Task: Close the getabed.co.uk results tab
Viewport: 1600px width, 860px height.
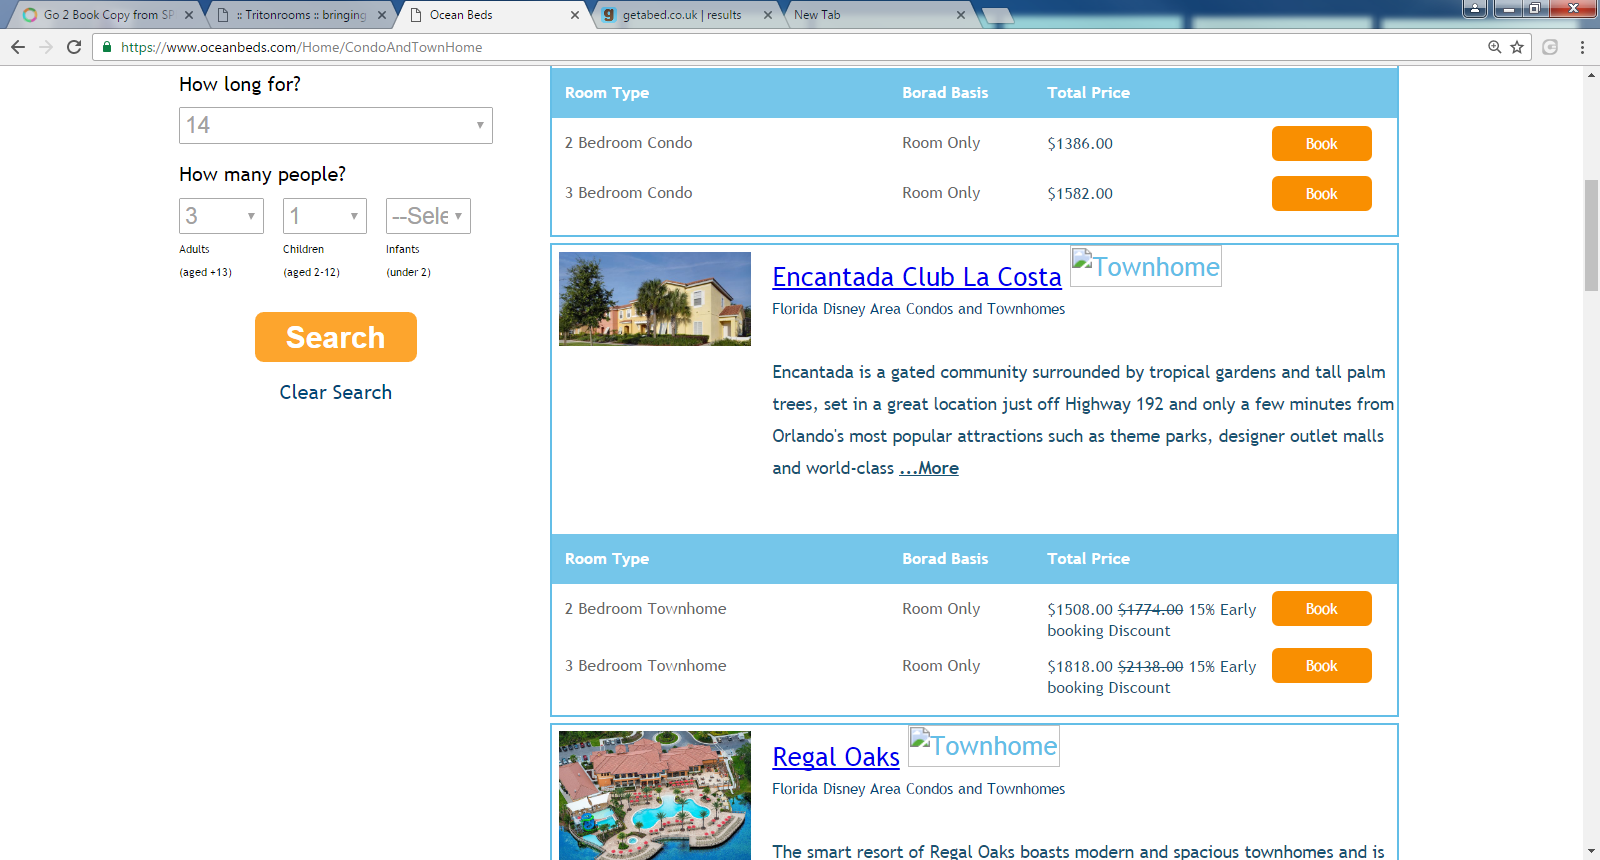Action: [x=768, y=15]
